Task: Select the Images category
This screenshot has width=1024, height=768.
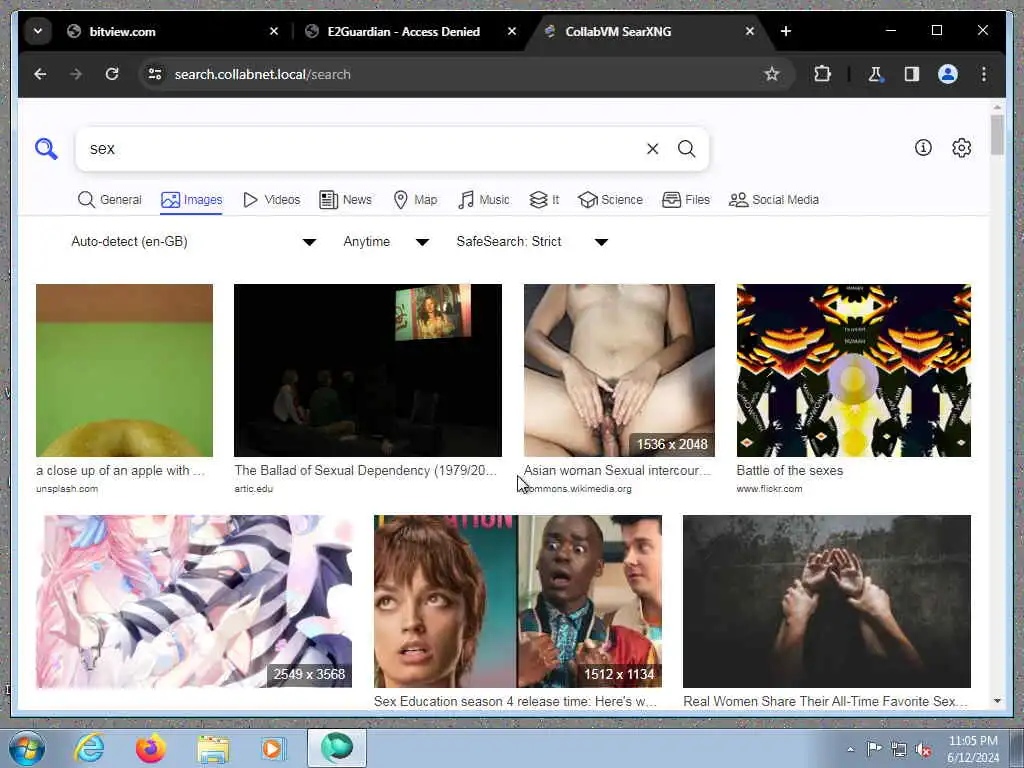Action: (x=191, y=200)
